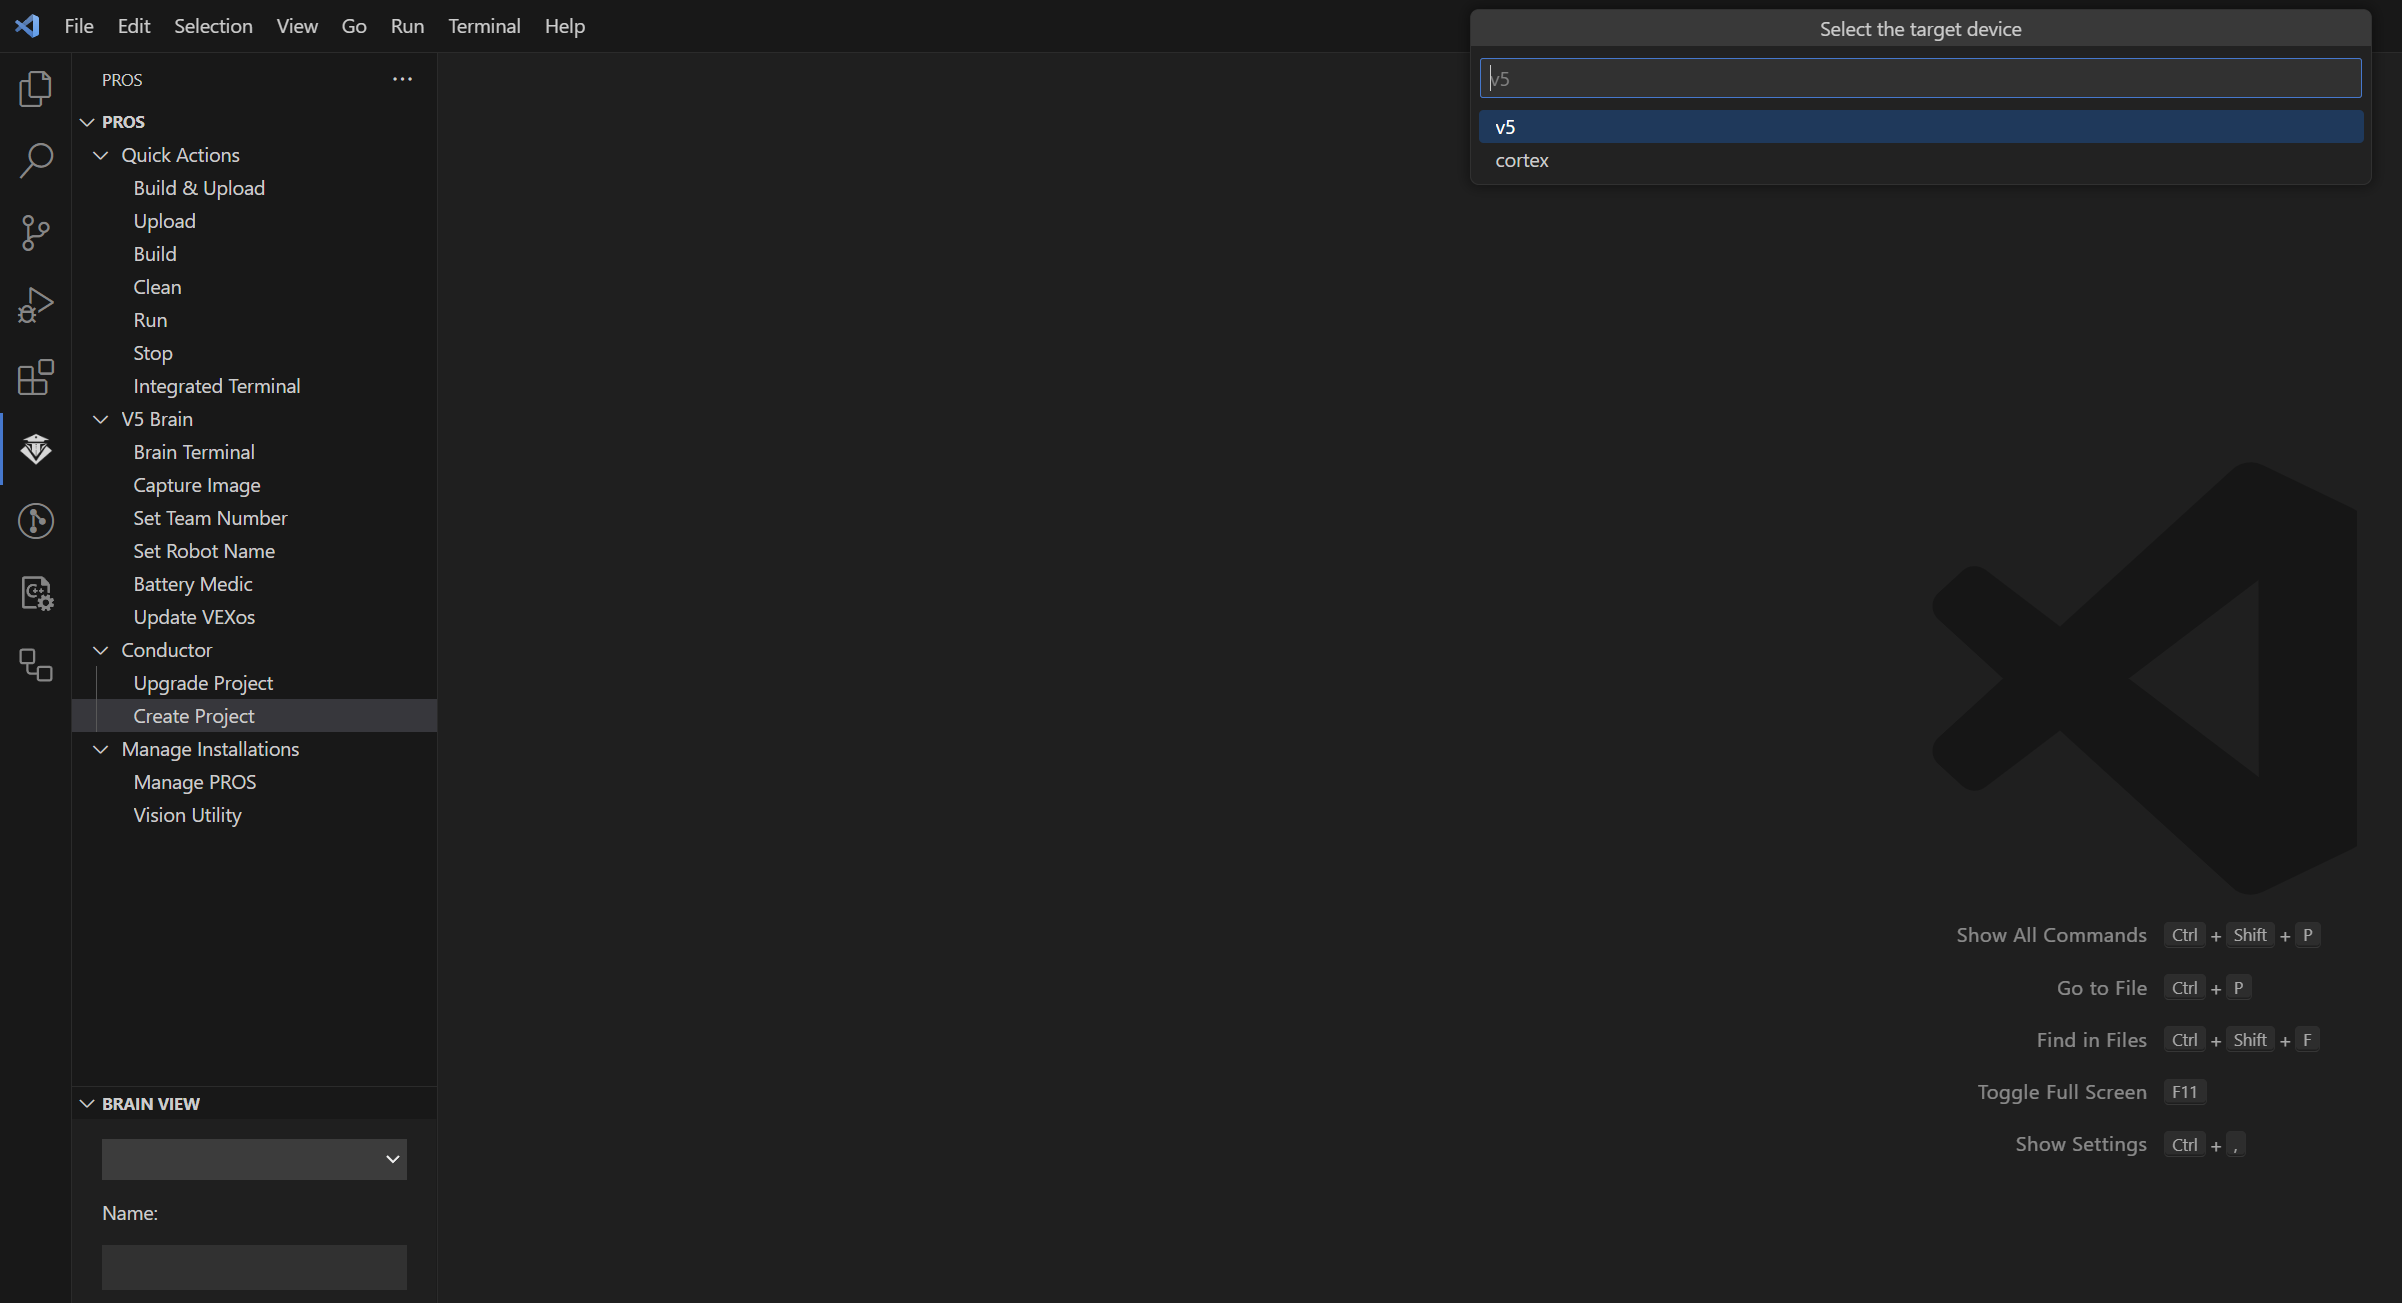Viewport: 2402px width, 1303px height.
Task: Collapse the PROS section header
Action: pyautogui.click(x=254, y=122)
